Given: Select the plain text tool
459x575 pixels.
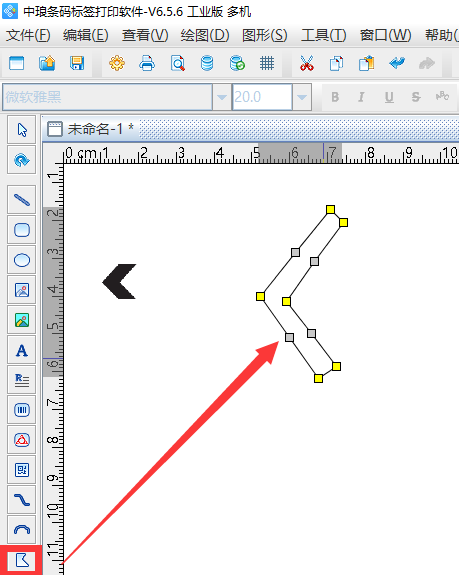Looking at the screenshot, I should (x=22, y=350).
